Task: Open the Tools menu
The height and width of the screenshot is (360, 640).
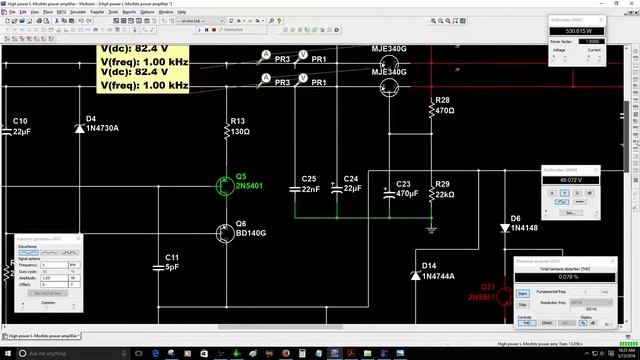Action: (x=113, y=12)
